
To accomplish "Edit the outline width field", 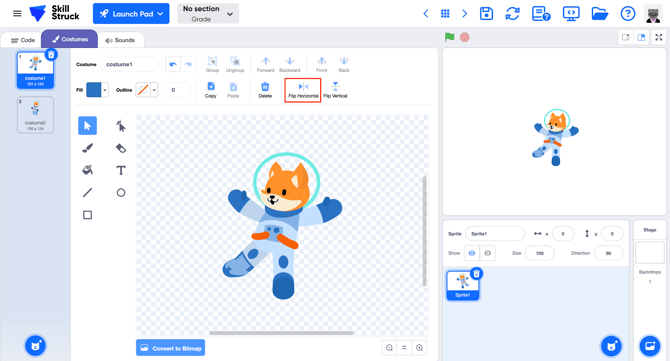I will [x=176, y=90].
